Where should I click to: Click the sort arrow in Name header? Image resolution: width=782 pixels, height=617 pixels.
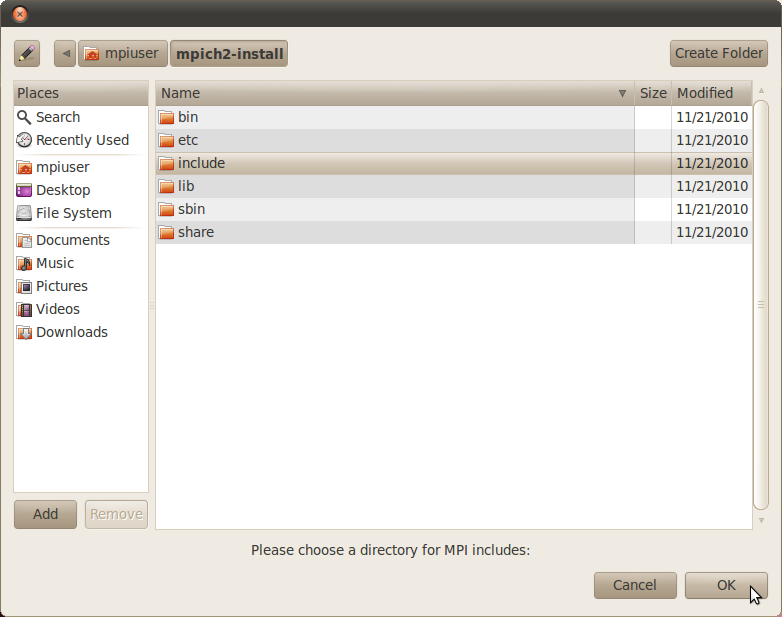622,93
